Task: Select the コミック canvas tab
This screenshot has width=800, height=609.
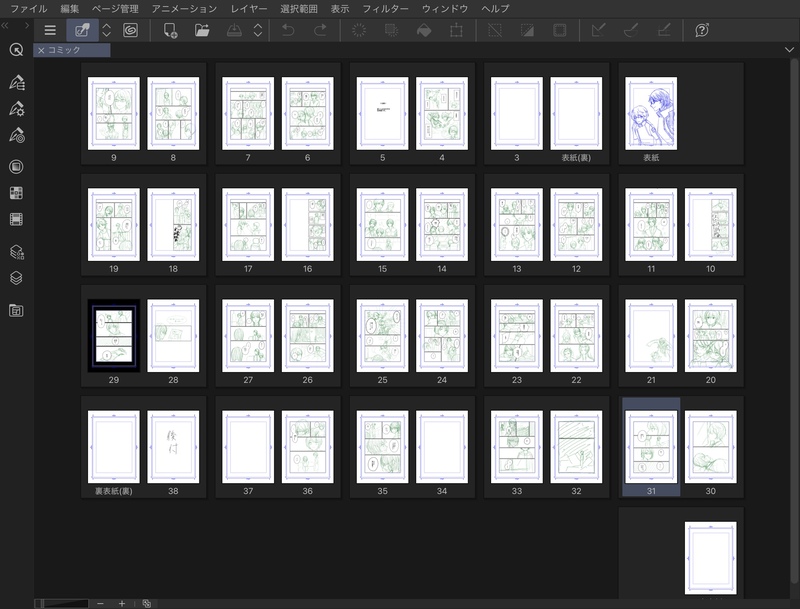Action: point(72,50)
